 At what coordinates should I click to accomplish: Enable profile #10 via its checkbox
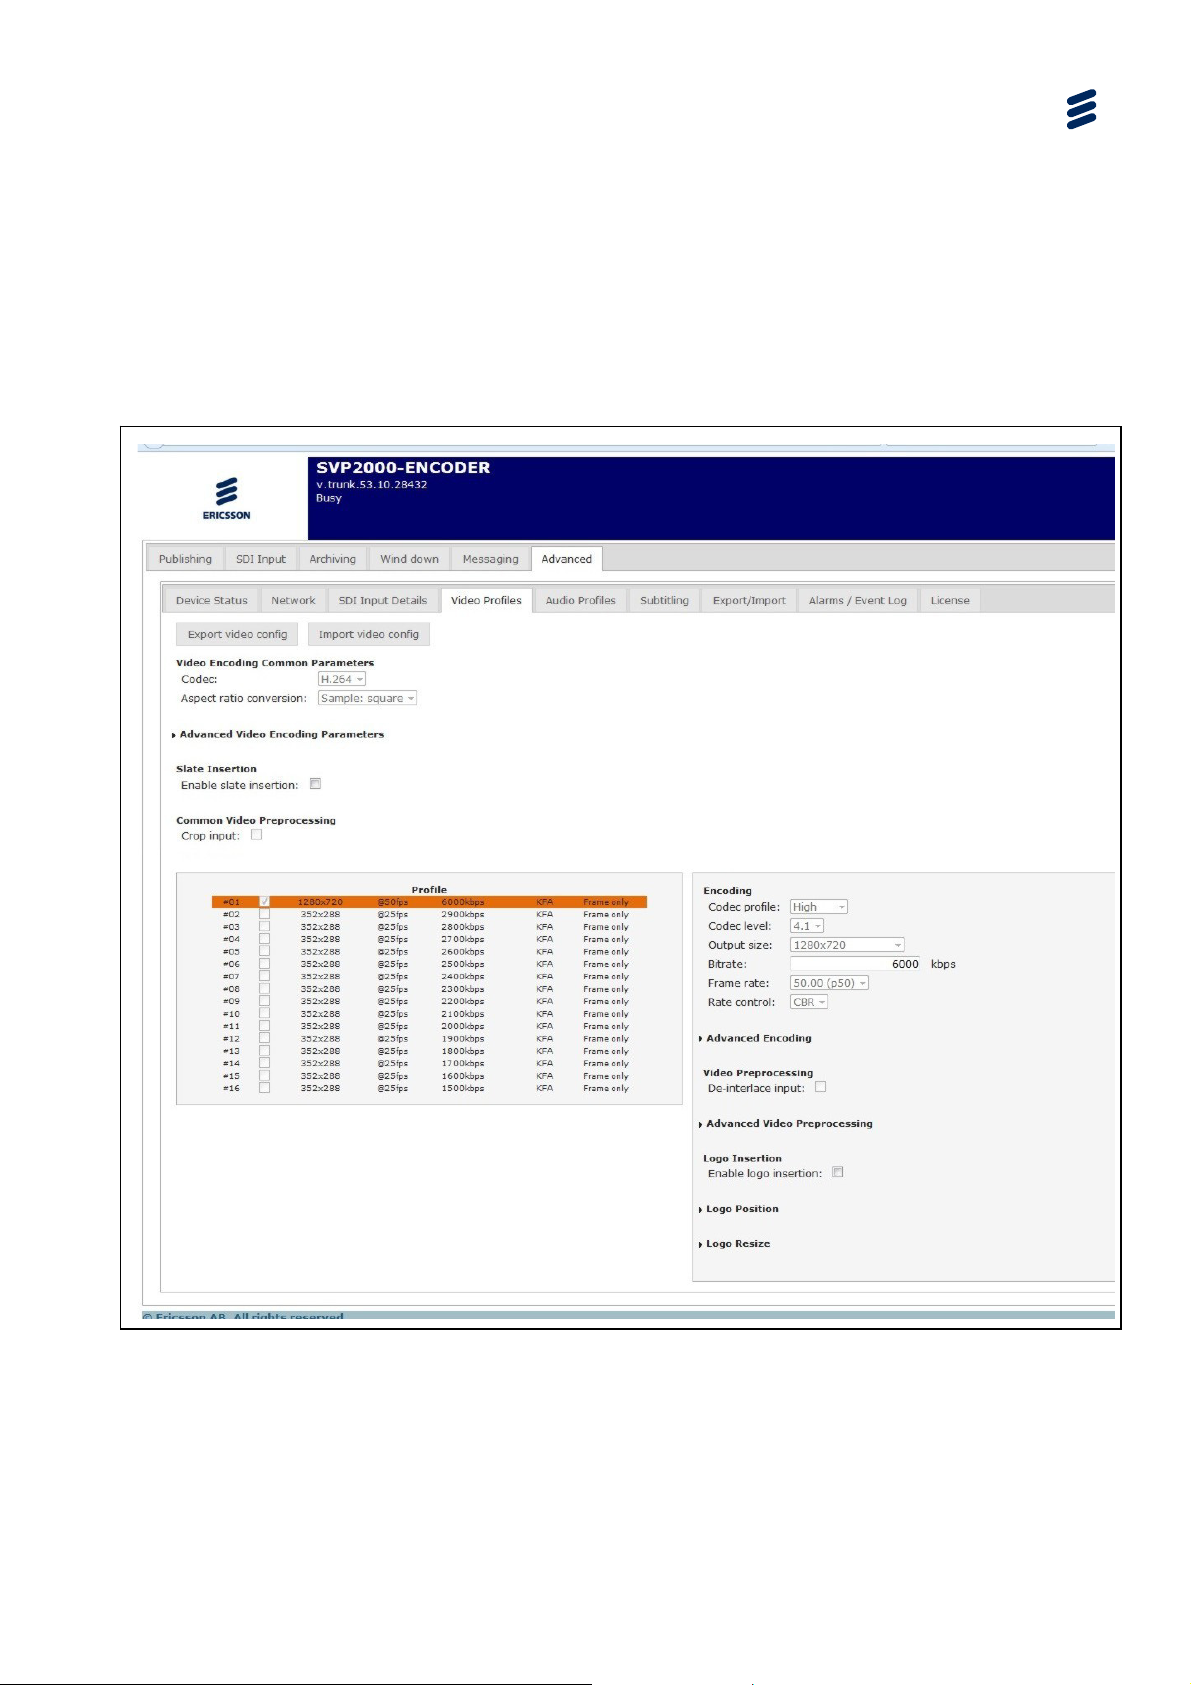click(264, 1013)
